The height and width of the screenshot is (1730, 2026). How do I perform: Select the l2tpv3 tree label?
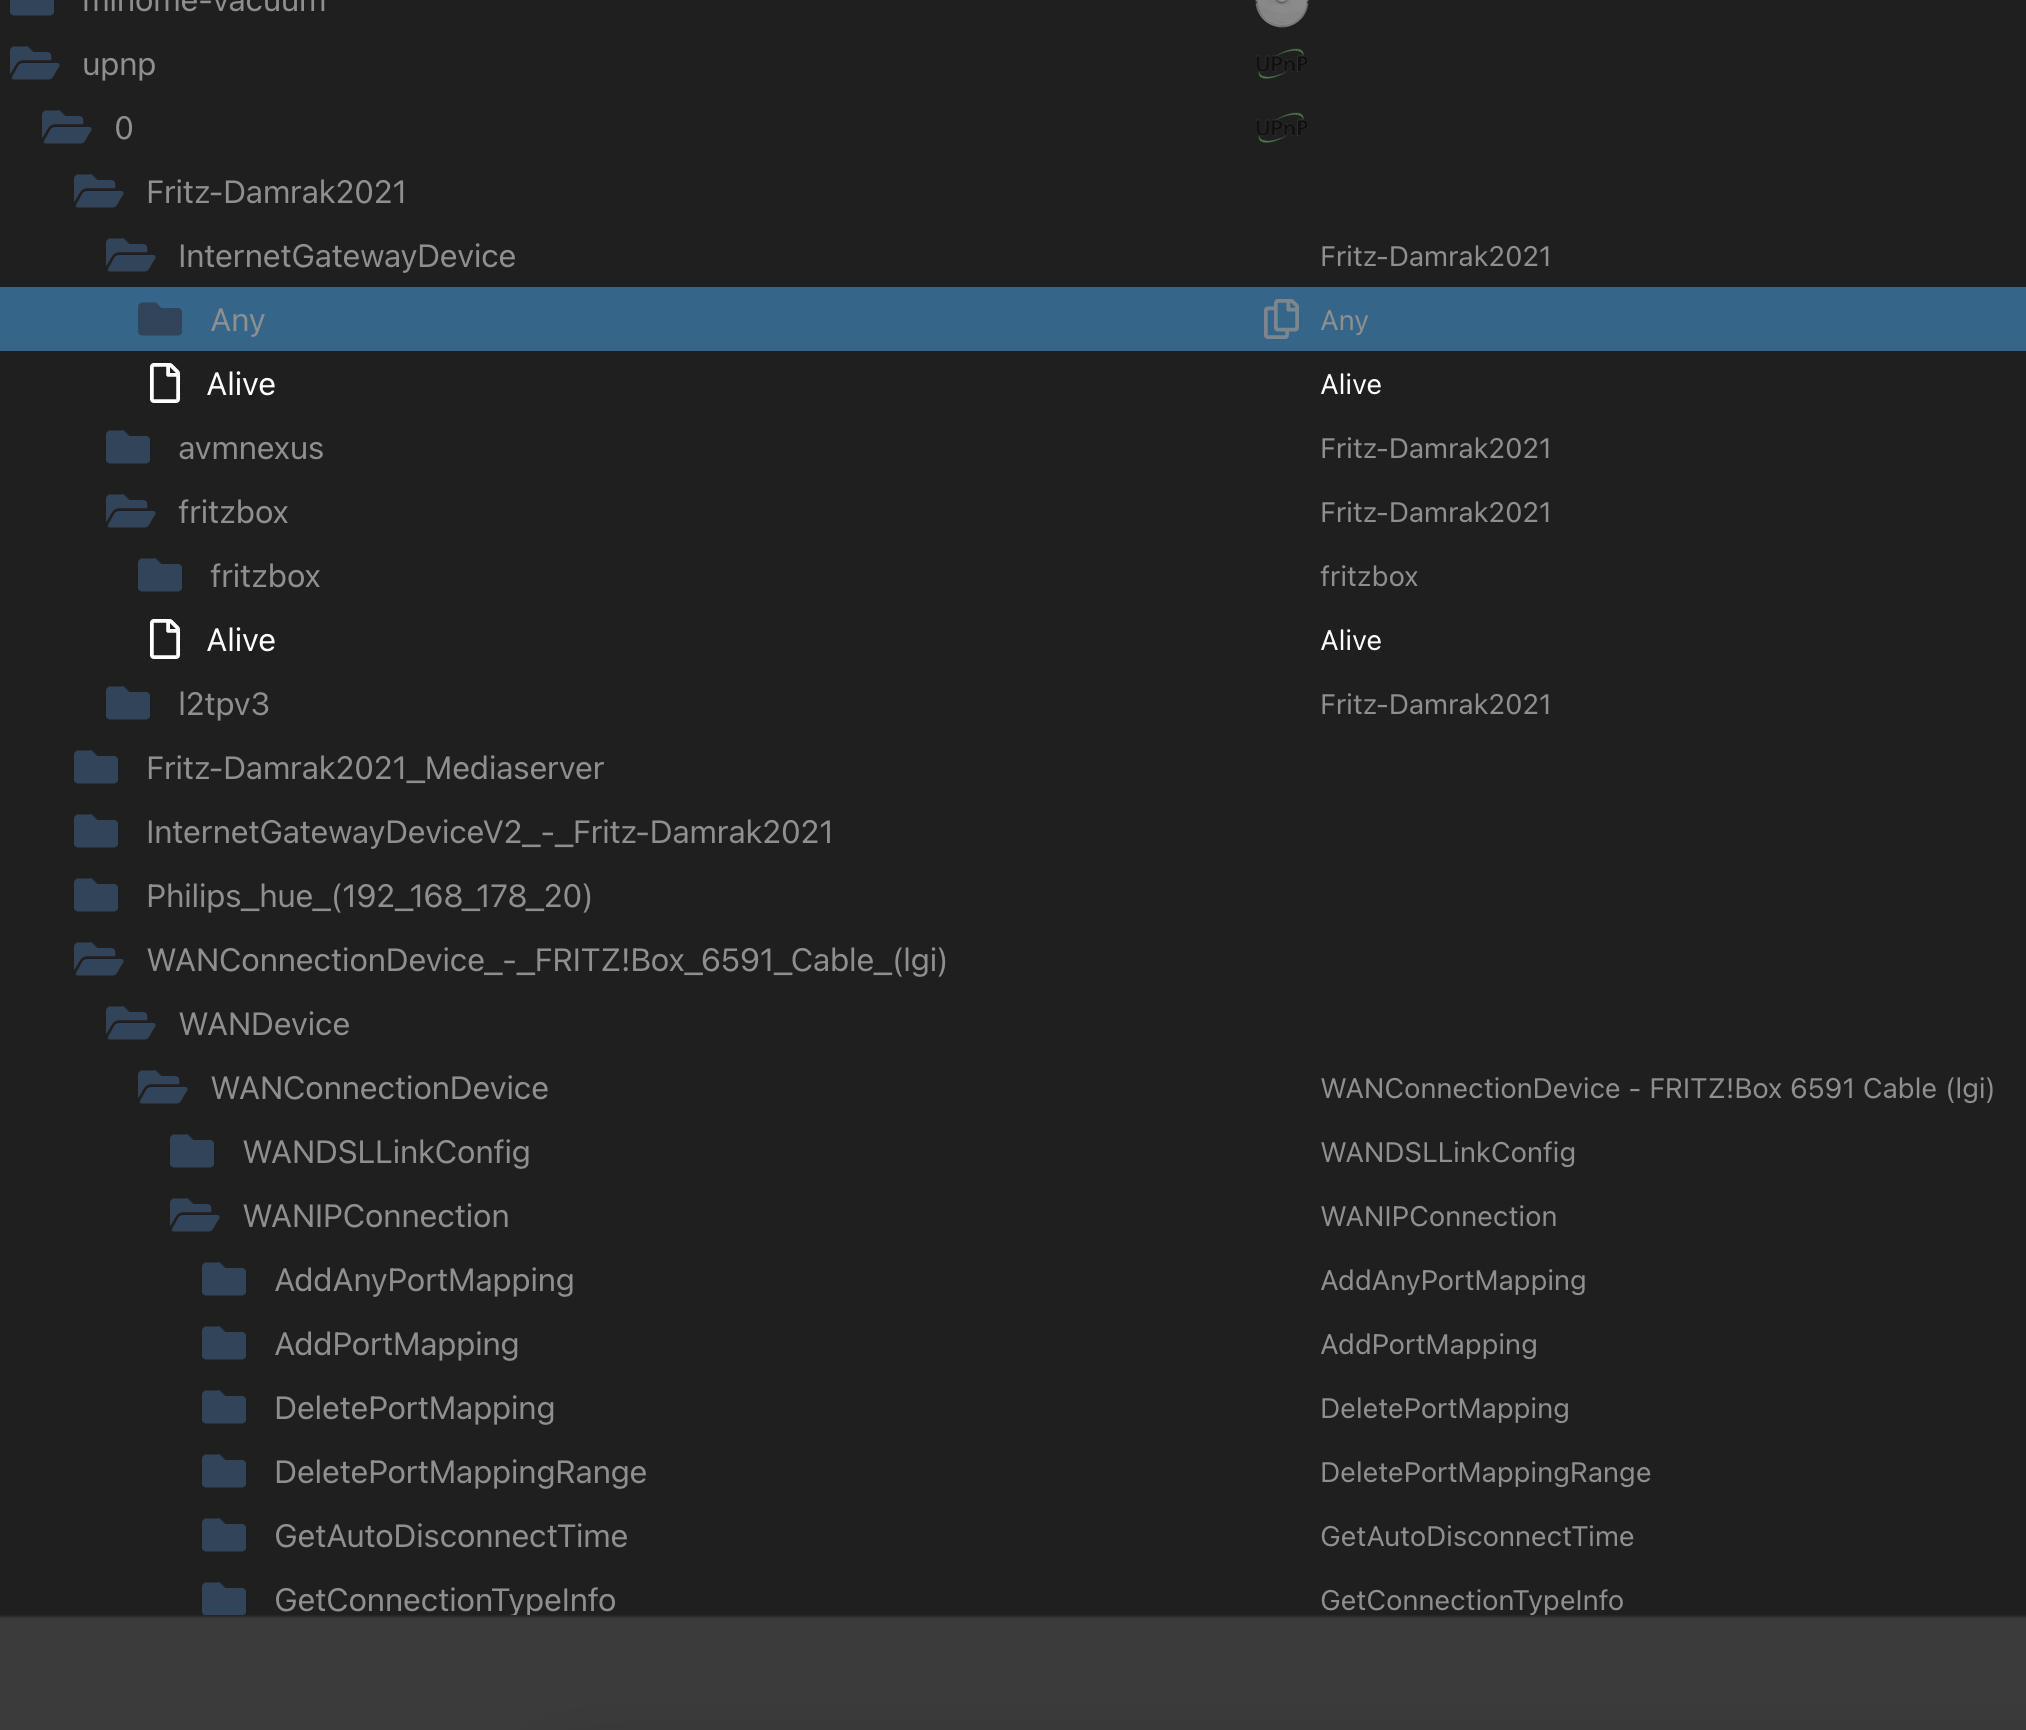[x=224, y=705]
